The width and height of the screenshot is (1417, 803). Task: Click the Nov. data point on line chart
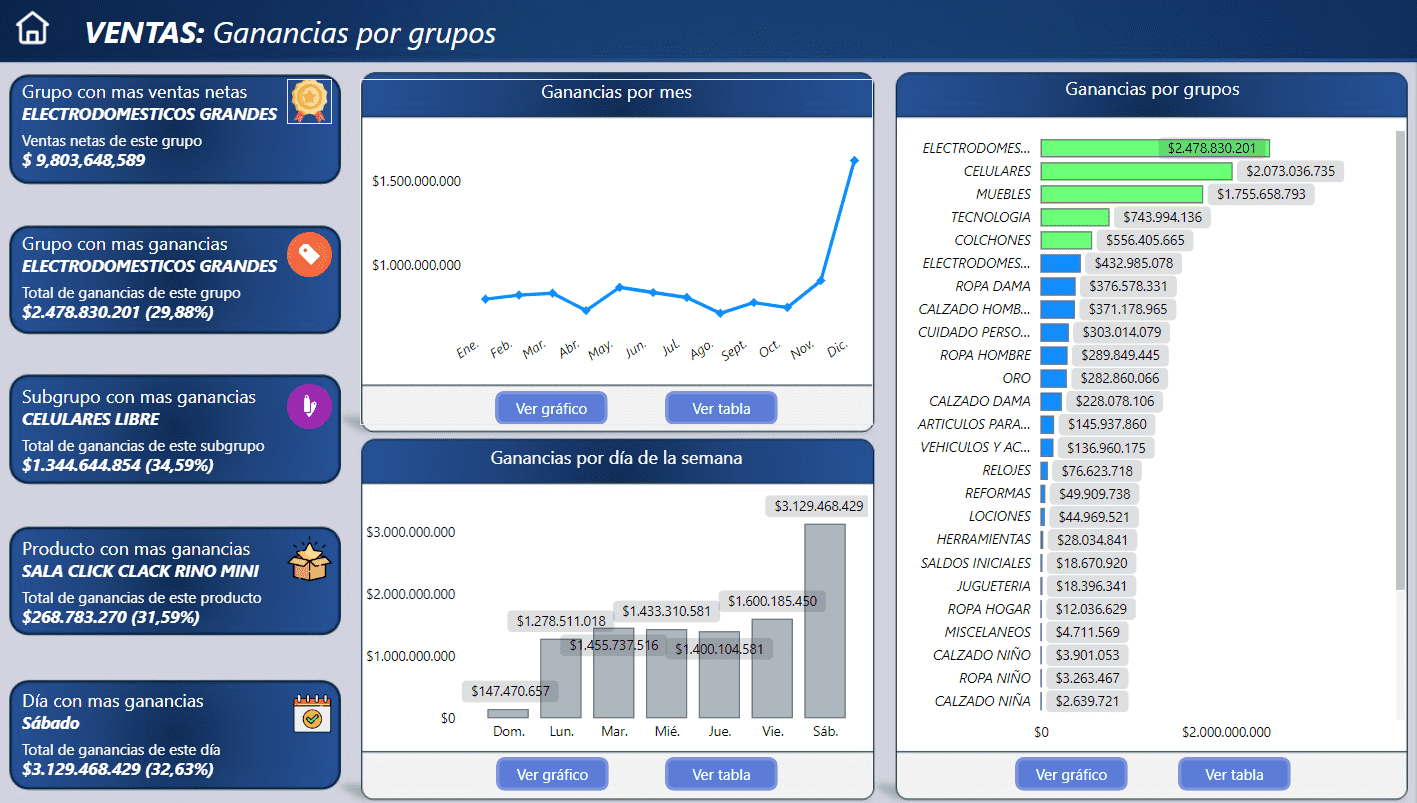tap(821, 280)
